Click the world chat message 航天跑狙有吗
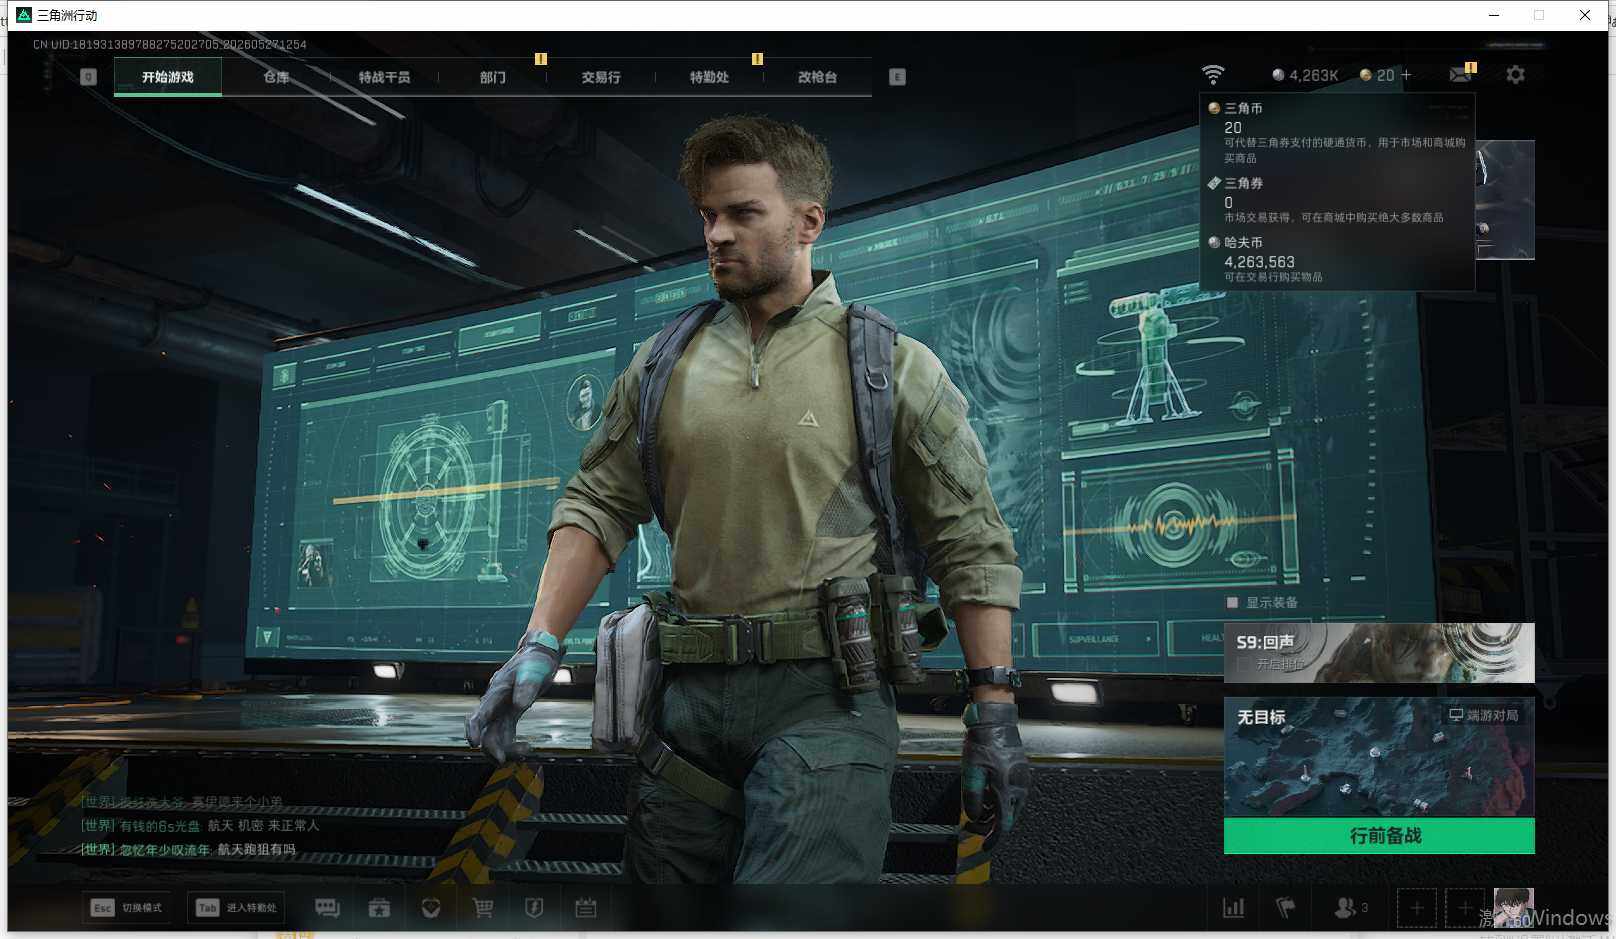This screenshot has height=939, width=1616. [257, 850]
